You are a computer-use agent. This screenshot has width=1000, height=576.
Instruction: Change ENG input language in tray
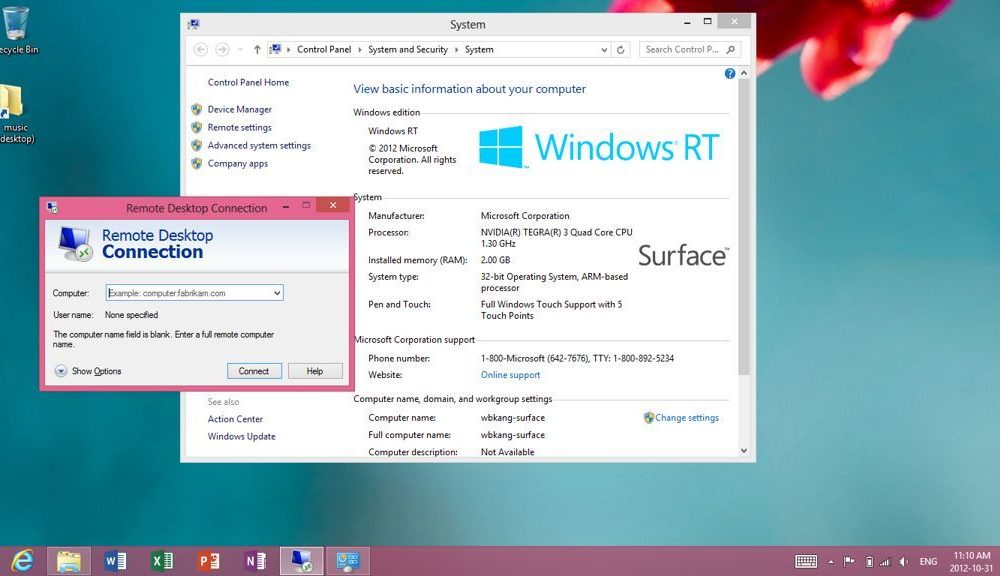click(x=928, y=561)
